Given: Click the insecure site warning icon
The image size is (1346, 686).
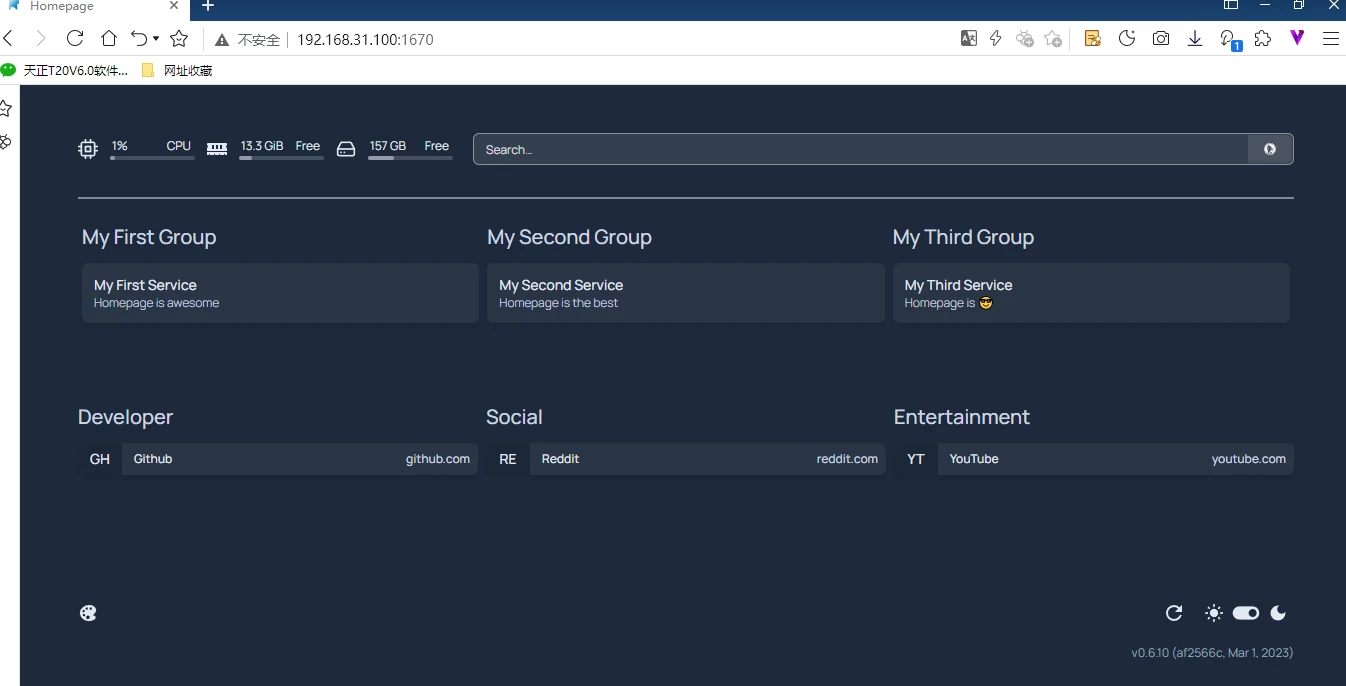Looking at the screenshot, I should click(x=222, y=40).
